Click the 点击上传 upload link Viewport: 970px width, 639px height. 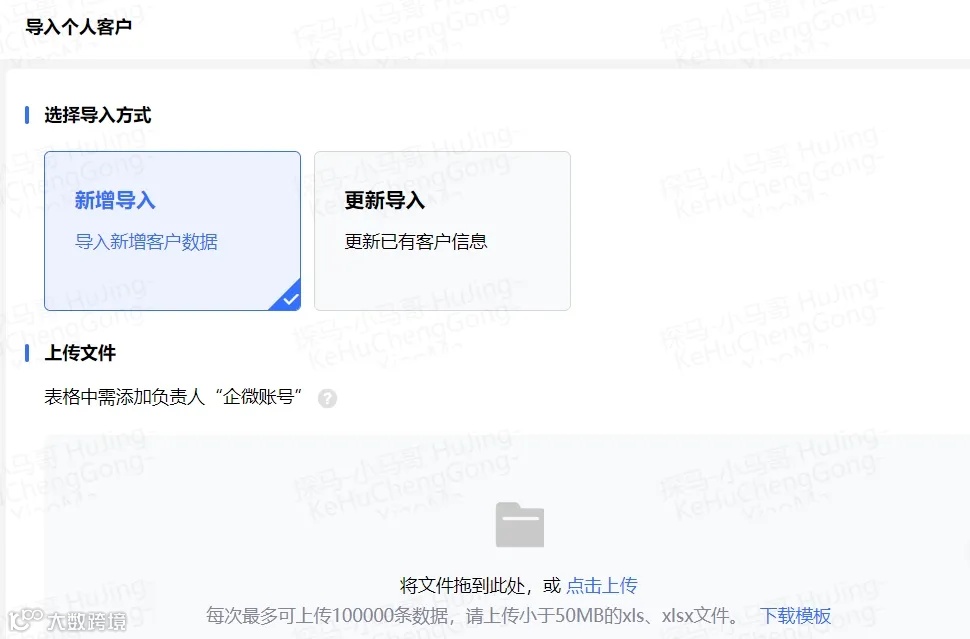[x=602, y=585]
